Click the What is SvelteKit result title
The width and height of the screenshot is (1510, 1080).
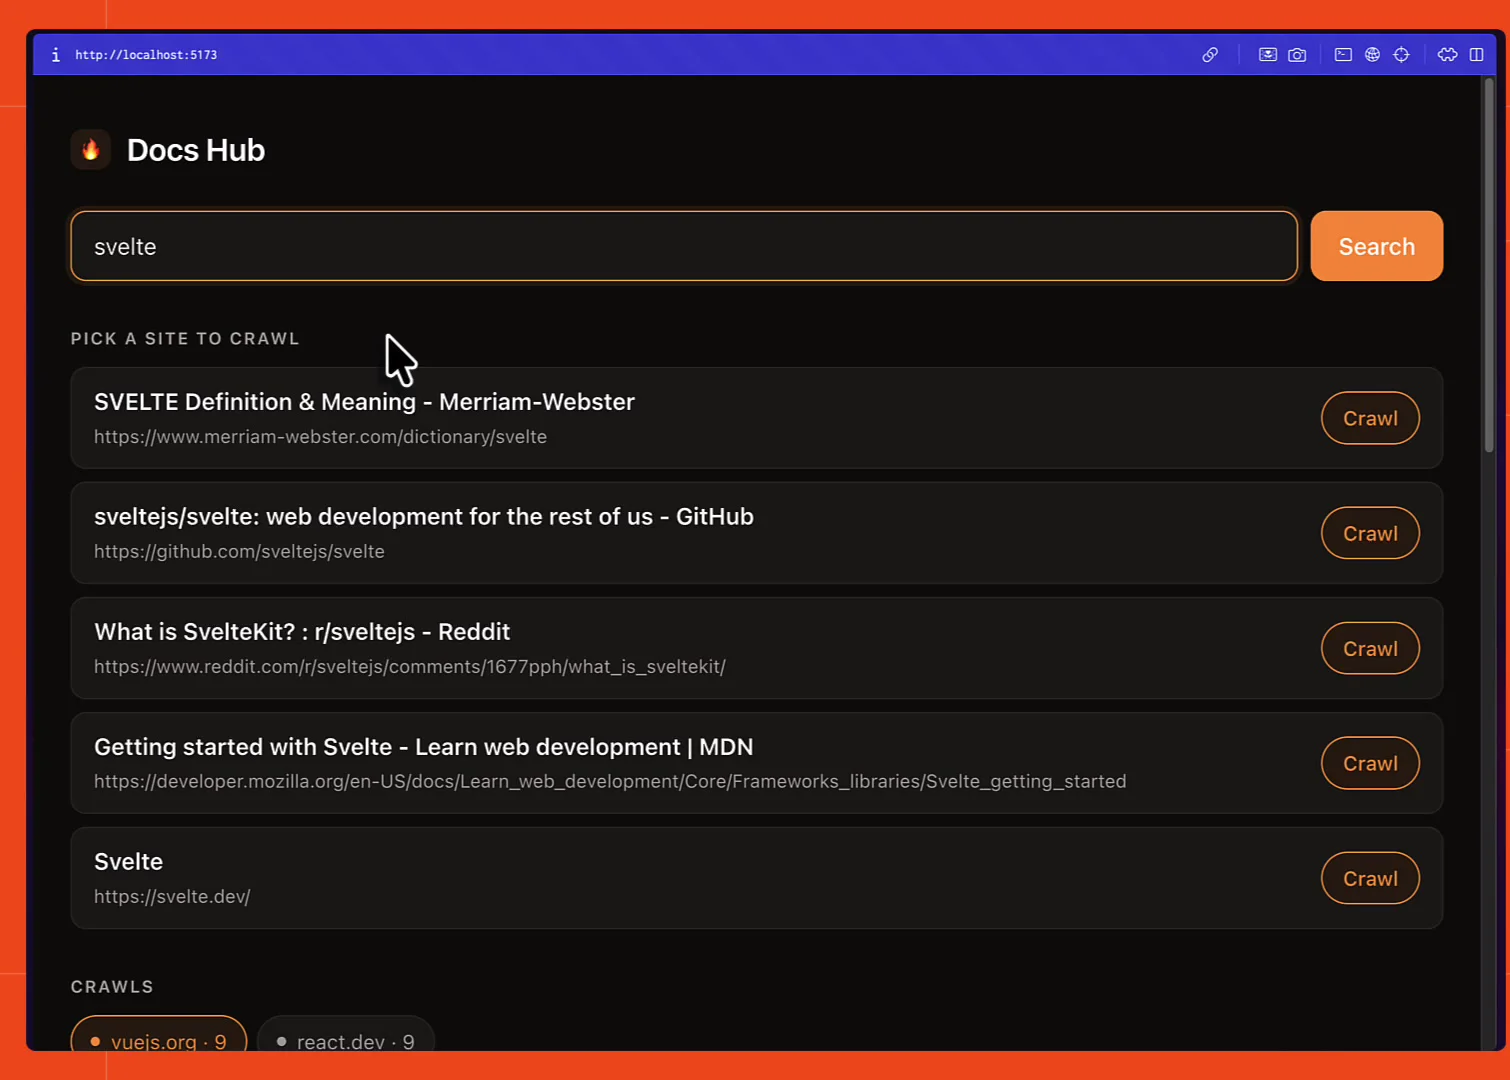pos(302,632)
